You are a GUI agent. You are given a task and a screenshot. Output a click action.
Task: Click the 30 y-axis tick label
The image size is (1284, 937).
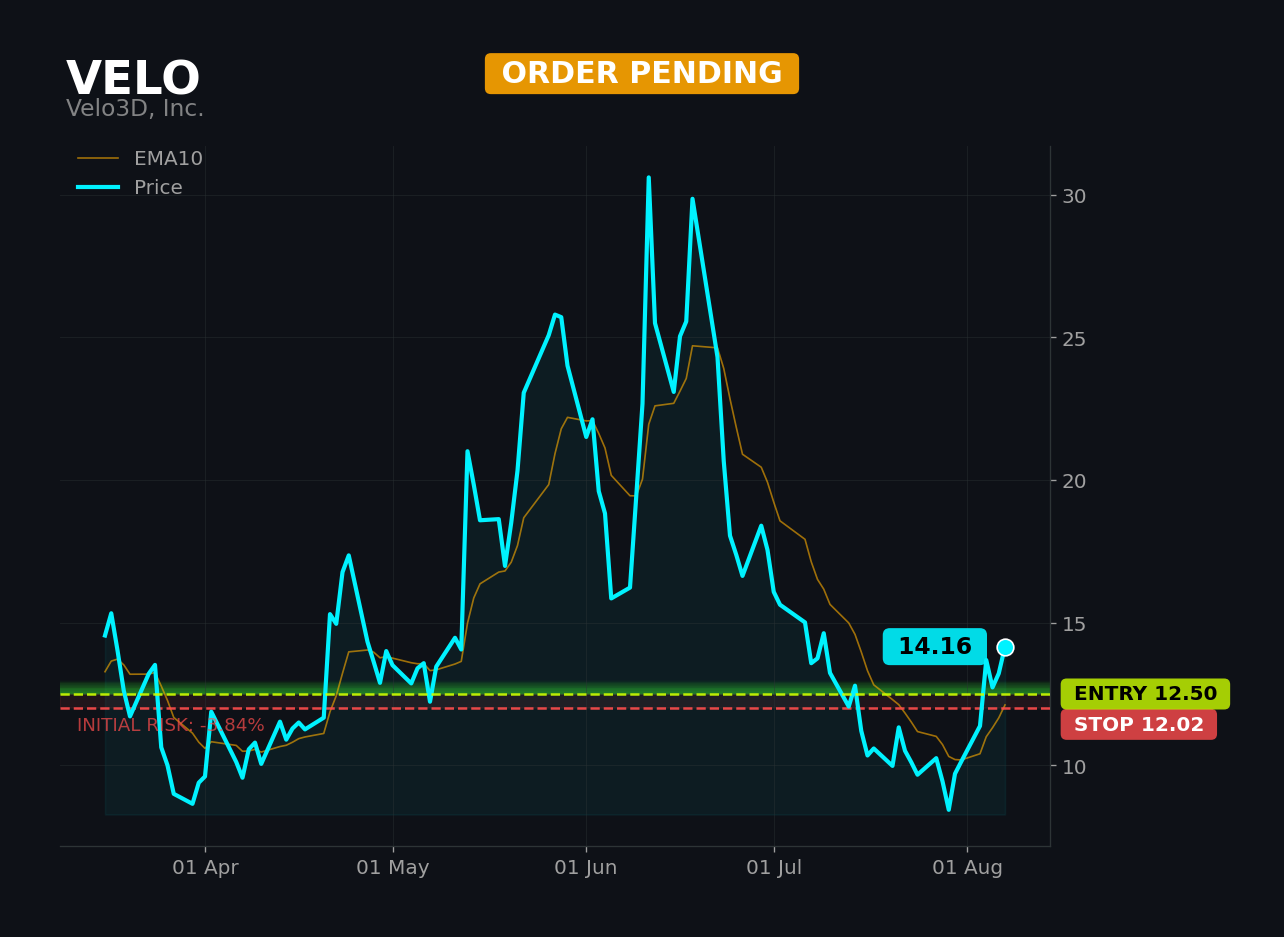[1074, 196]
